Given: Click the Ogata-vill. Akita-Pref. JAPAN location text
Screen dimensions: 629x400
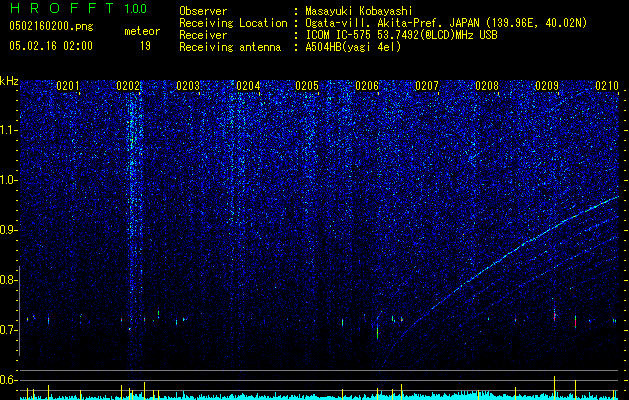Looking at the screenshot, I should [446, 23].
